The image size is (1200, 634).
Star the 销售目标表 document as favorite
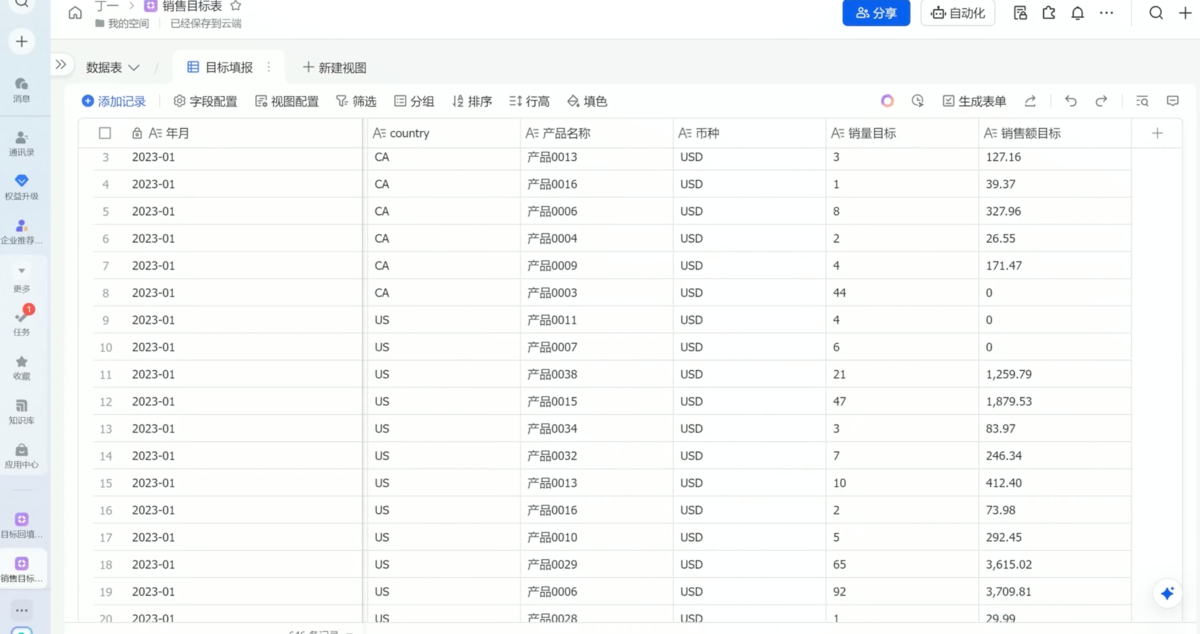pos(236,6)
